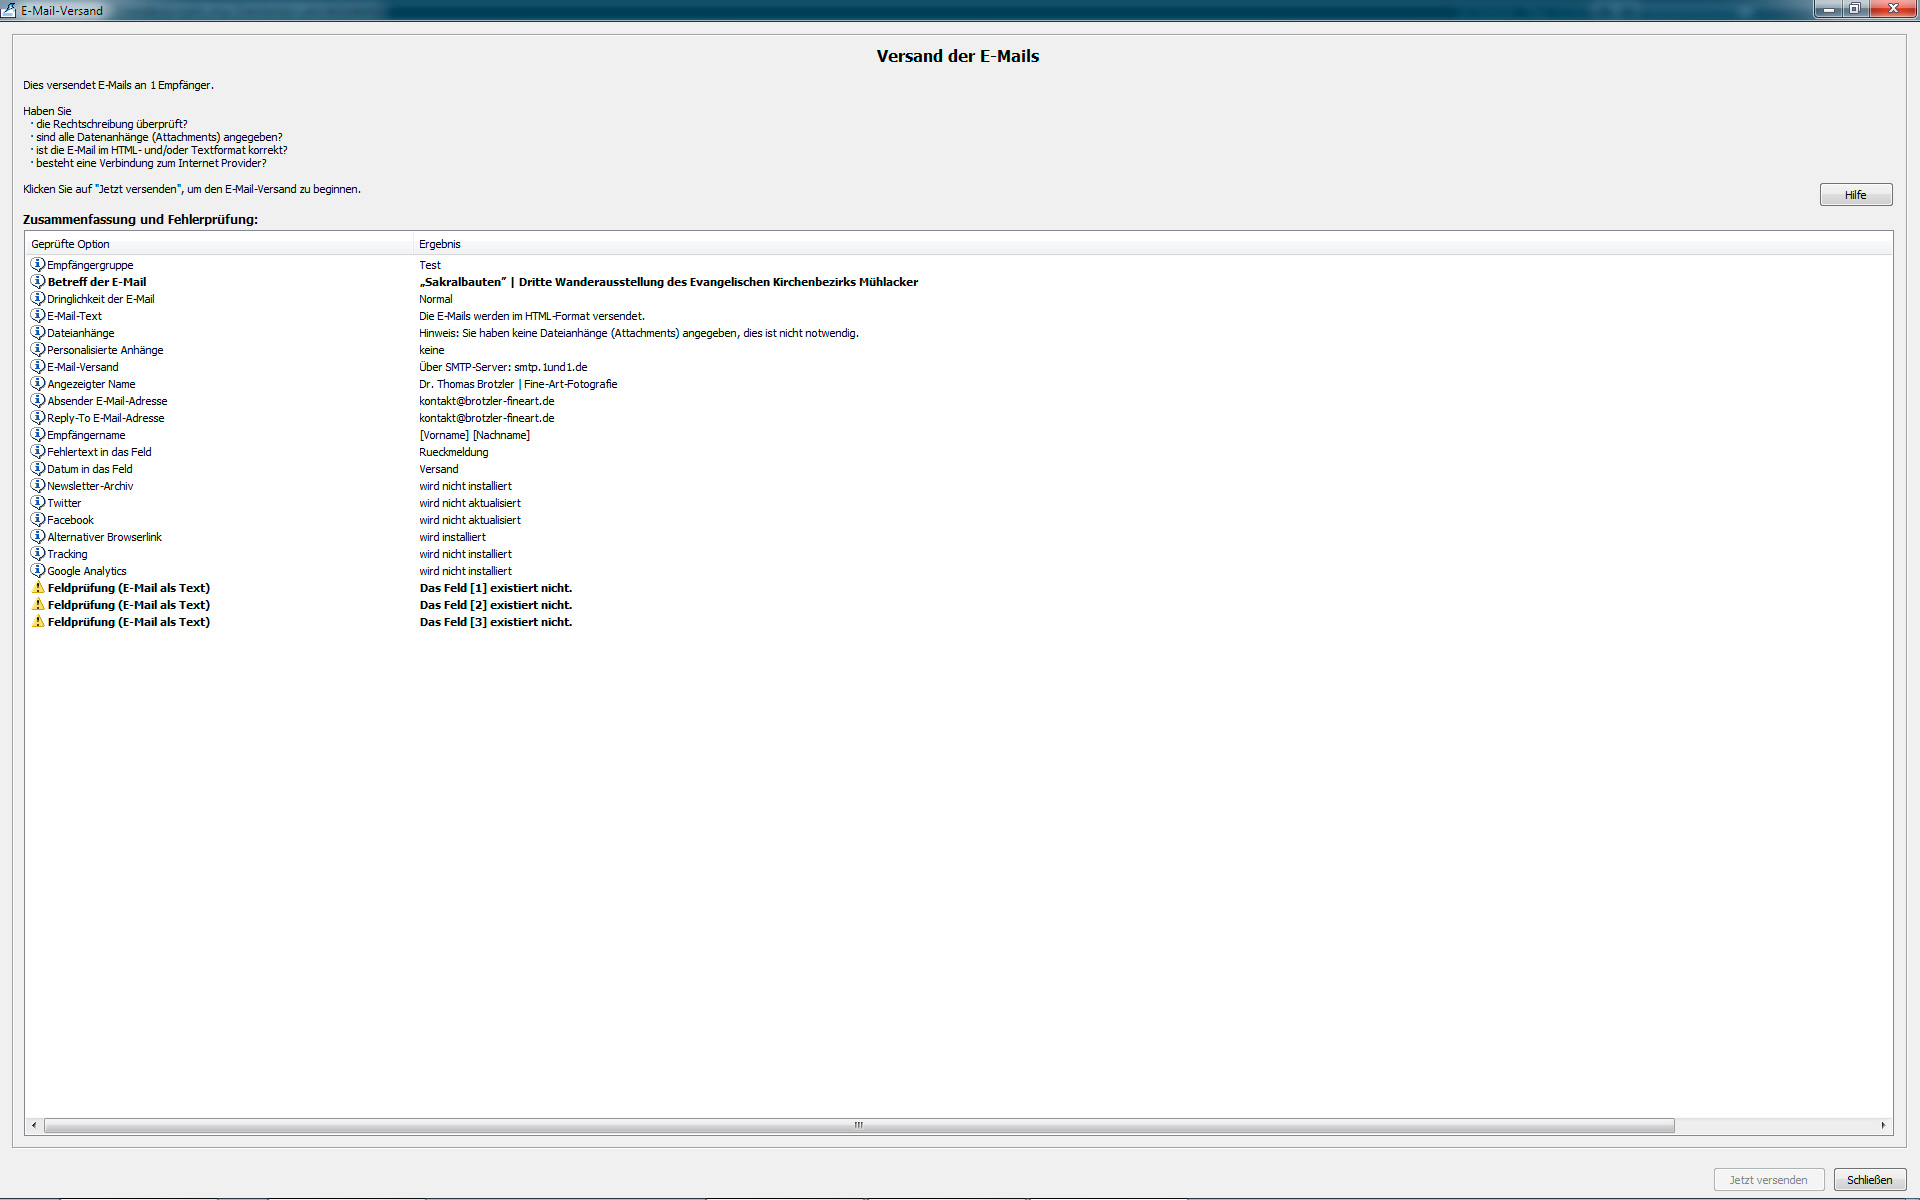
Task: Select 'Rueckmeldung' value
Action: click(454, 452)
